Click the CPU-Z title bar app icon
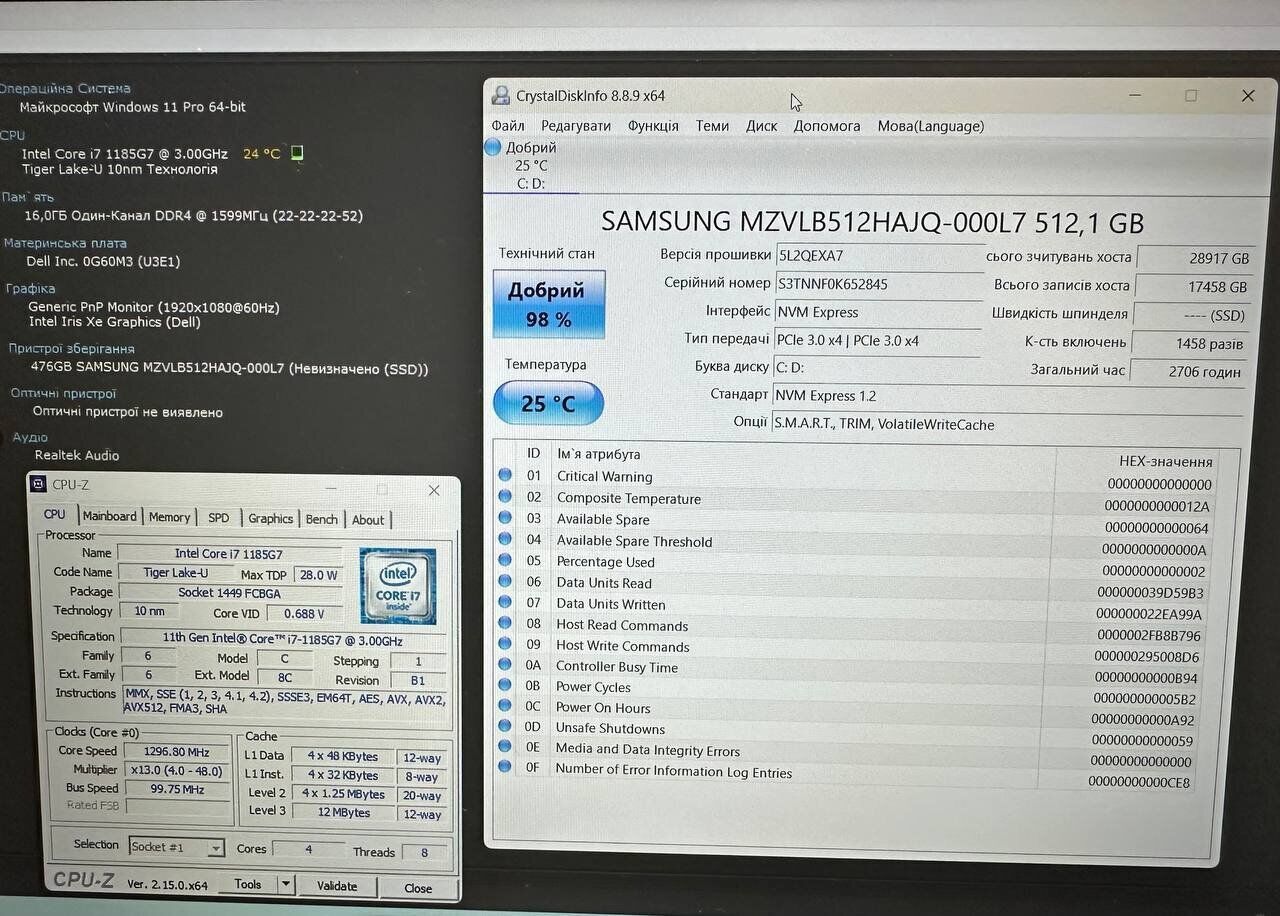Screen dimensions: 1280x916 (x=39, y=485)
